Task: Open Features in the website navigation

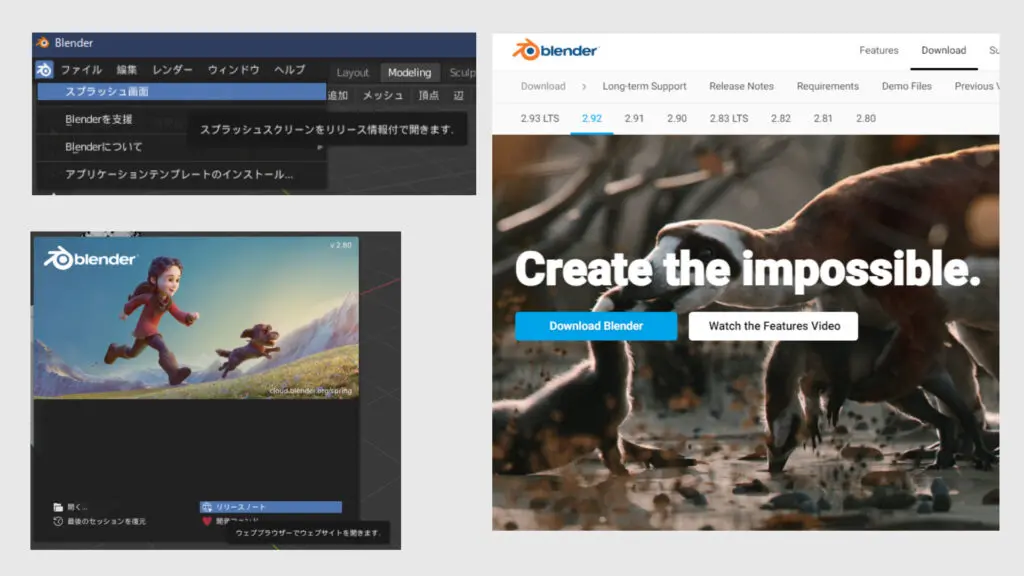Action: click(878, 50)
